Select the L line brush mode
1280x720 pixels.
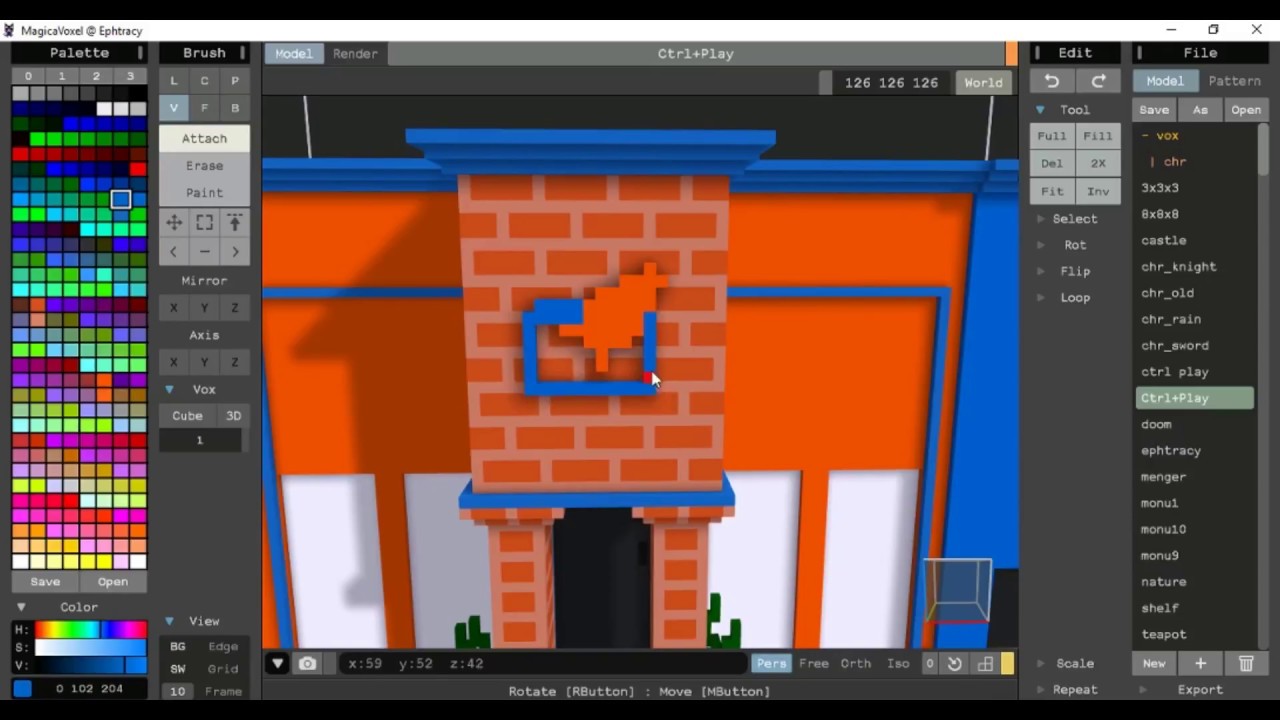coord(174,81)
